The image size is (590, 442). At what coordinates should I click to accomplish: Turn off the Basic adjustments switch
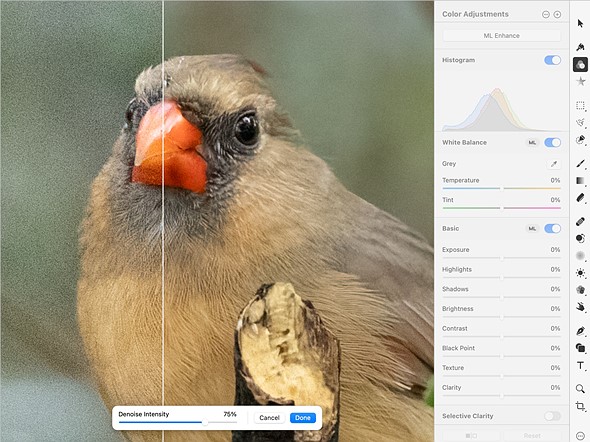click(x=552, y=228)
